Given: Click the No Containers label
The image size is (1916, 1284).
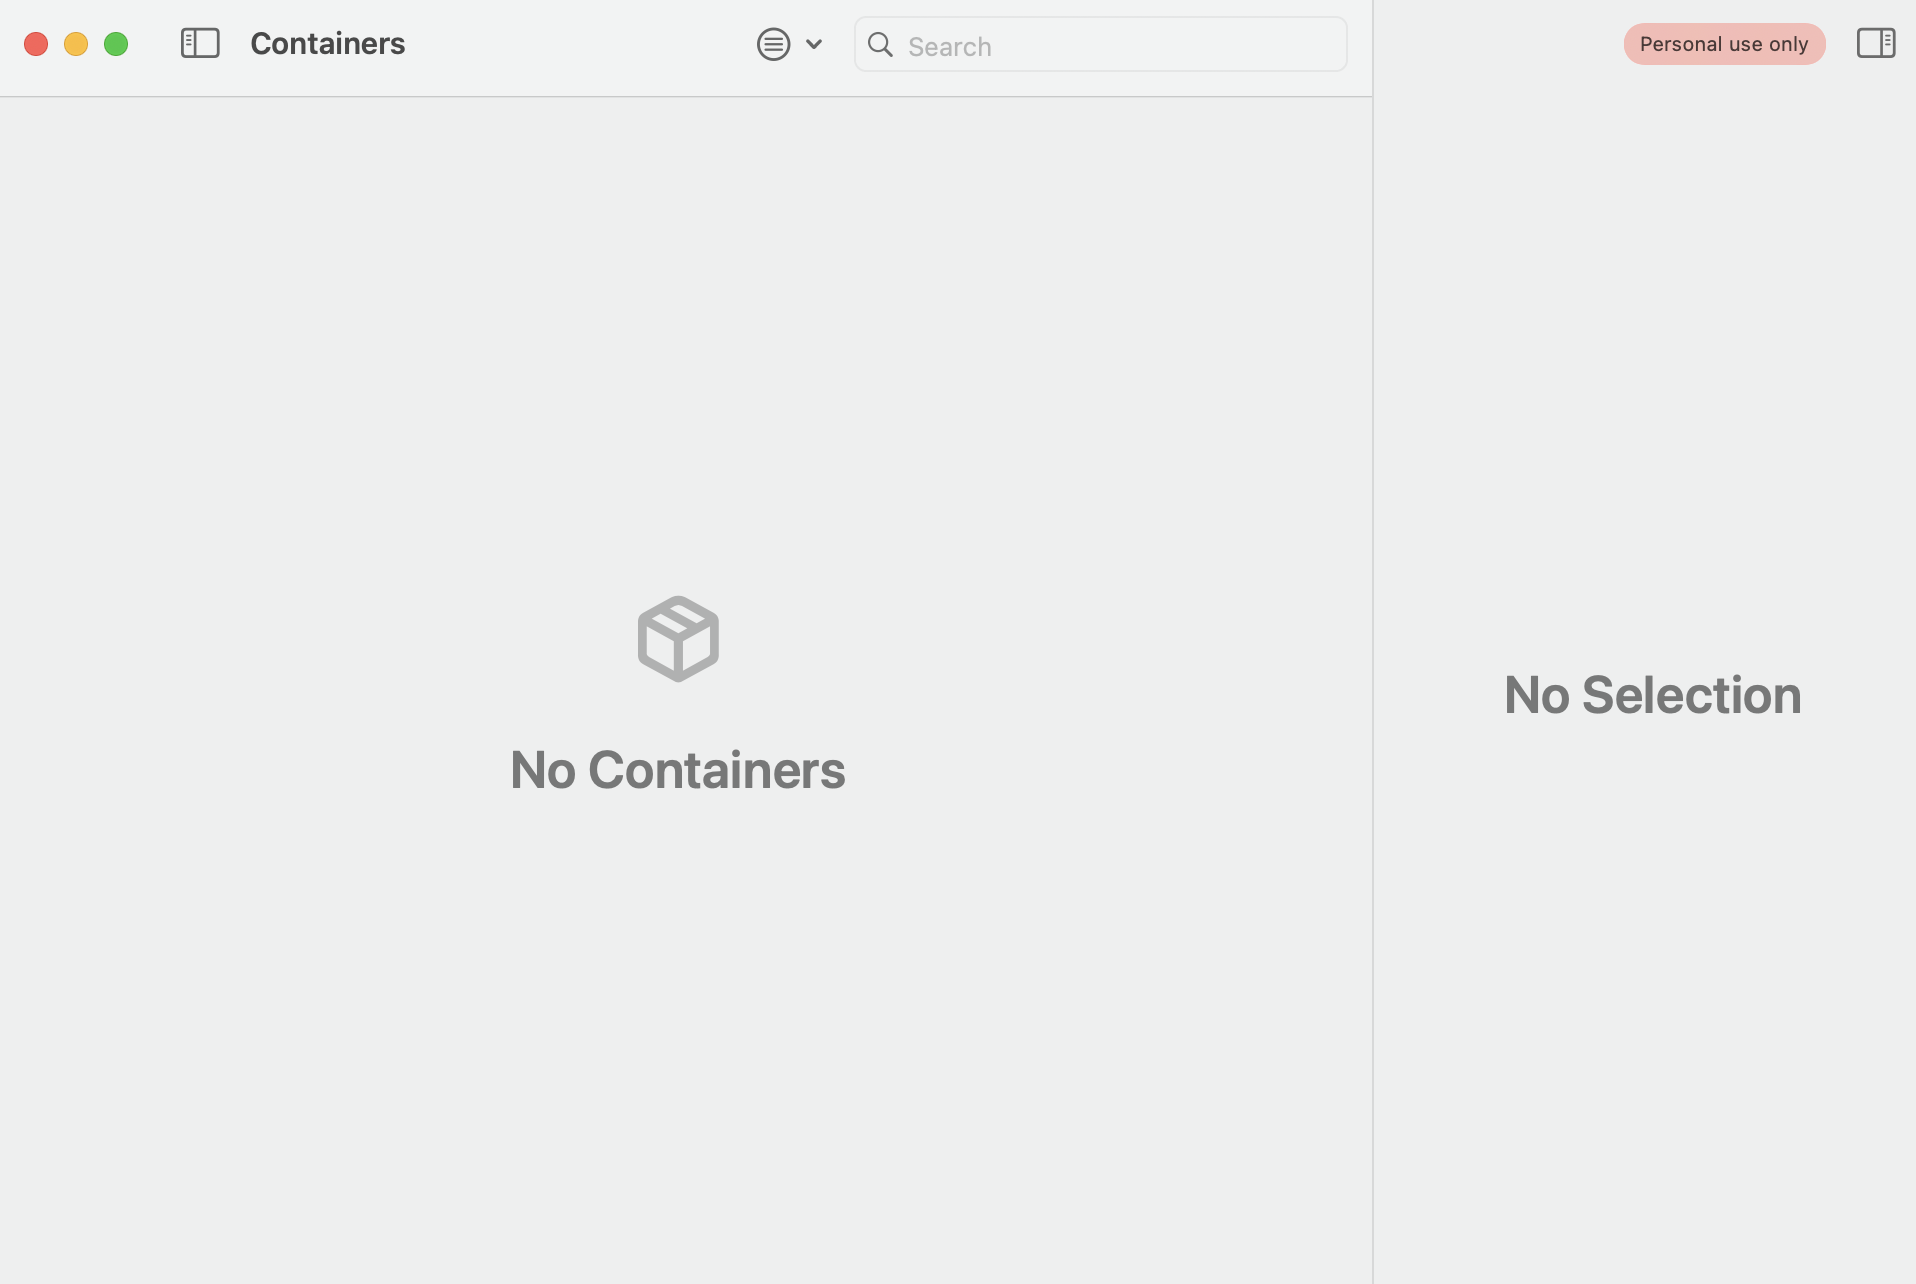Looking at the screenshot, I should pyautogui.click(x=677, y=769).
